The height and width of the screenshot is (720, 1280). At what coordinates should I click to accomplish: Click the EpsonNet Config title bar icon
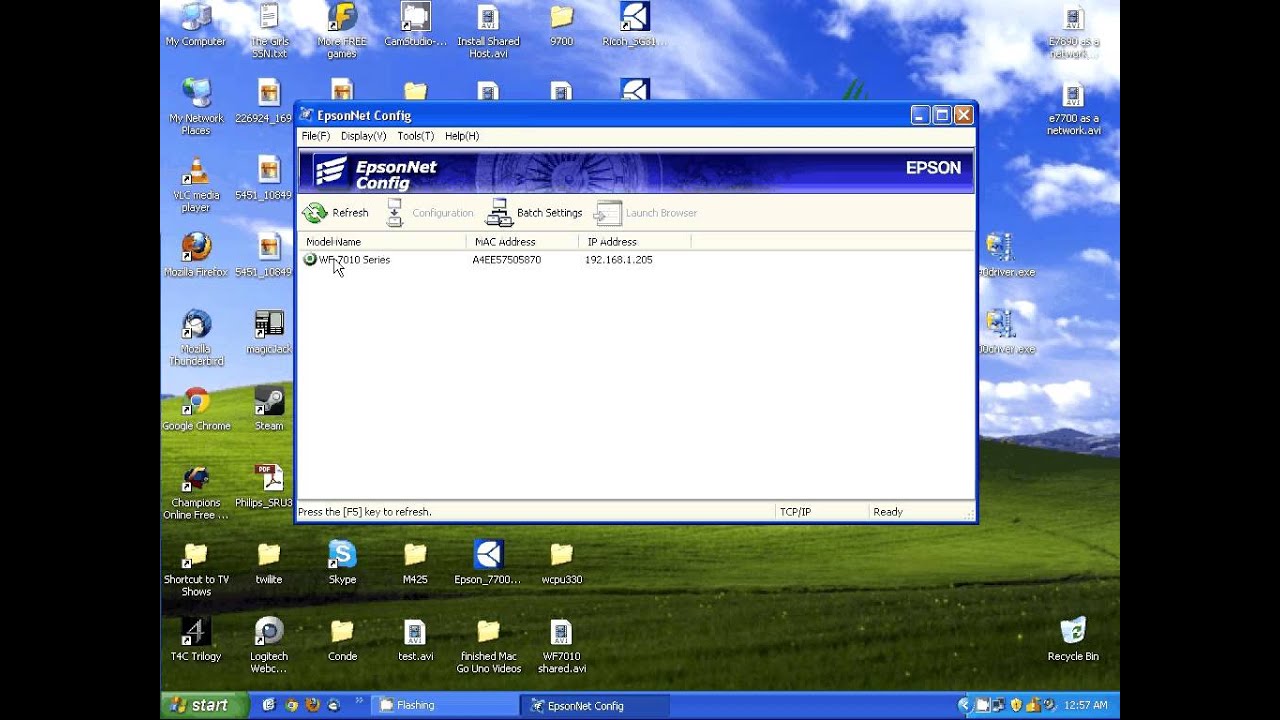(x=306, y=115)
